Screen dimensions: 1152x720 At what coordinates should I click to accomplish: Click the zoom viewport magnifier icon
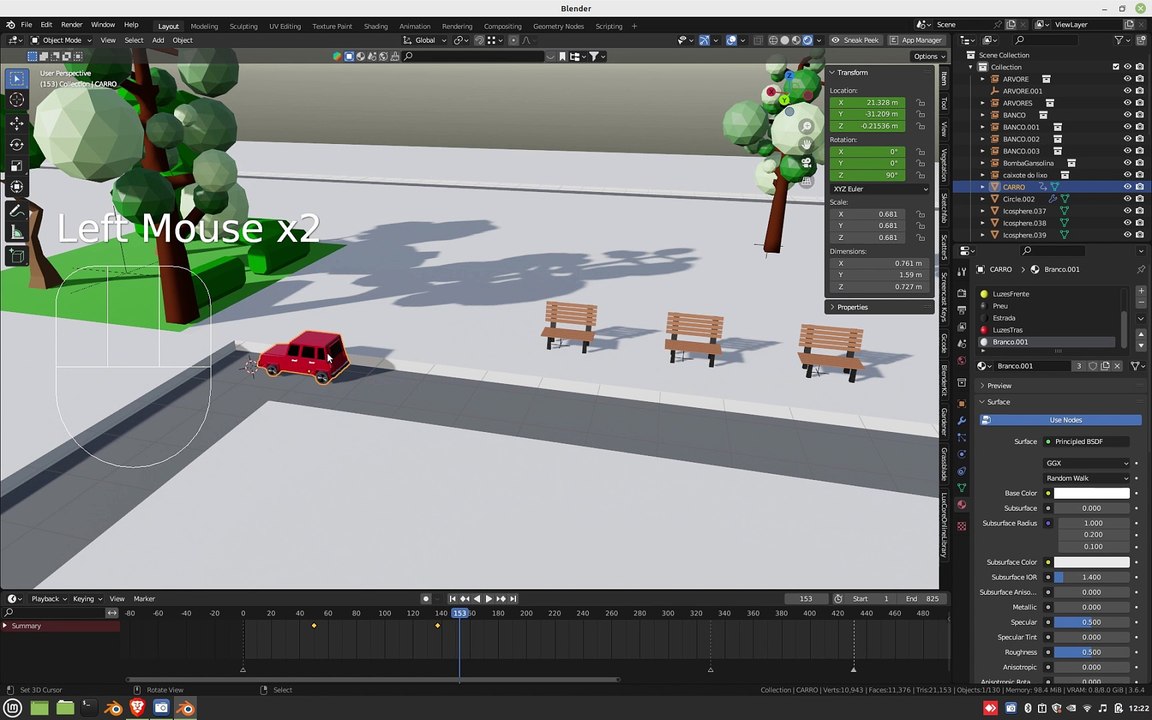click(806, 126)
